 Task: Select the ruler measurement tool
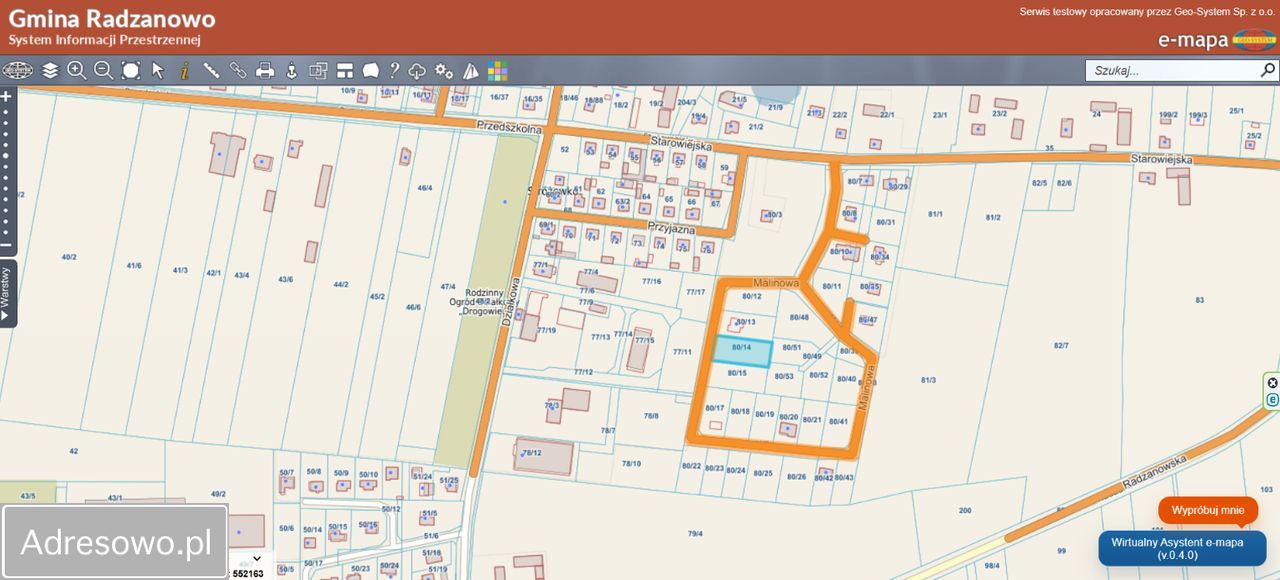click(x=211, y=70)
